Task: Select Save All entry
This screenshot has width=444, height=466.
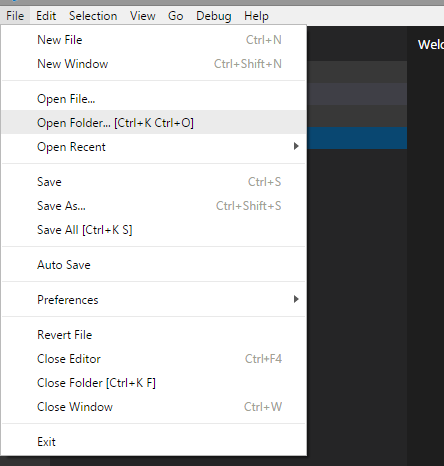Action: point(154,230)
